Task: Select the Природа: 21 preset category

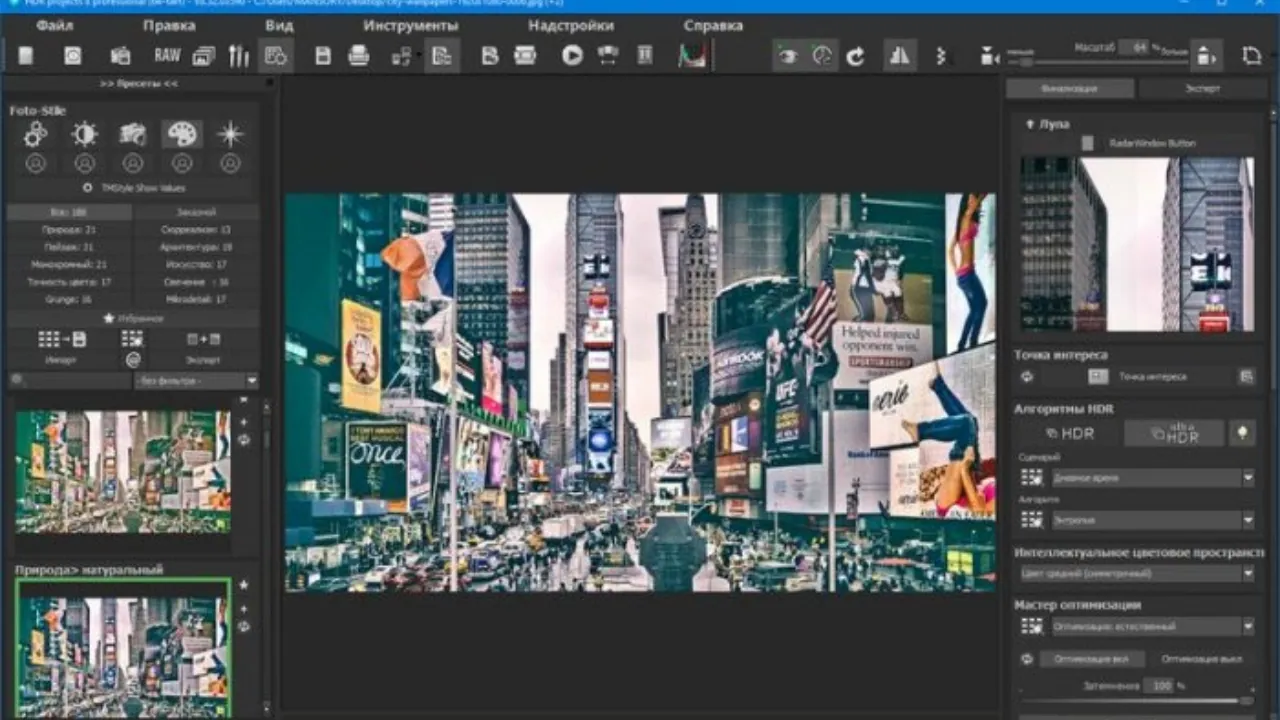Action: [69, 229]
